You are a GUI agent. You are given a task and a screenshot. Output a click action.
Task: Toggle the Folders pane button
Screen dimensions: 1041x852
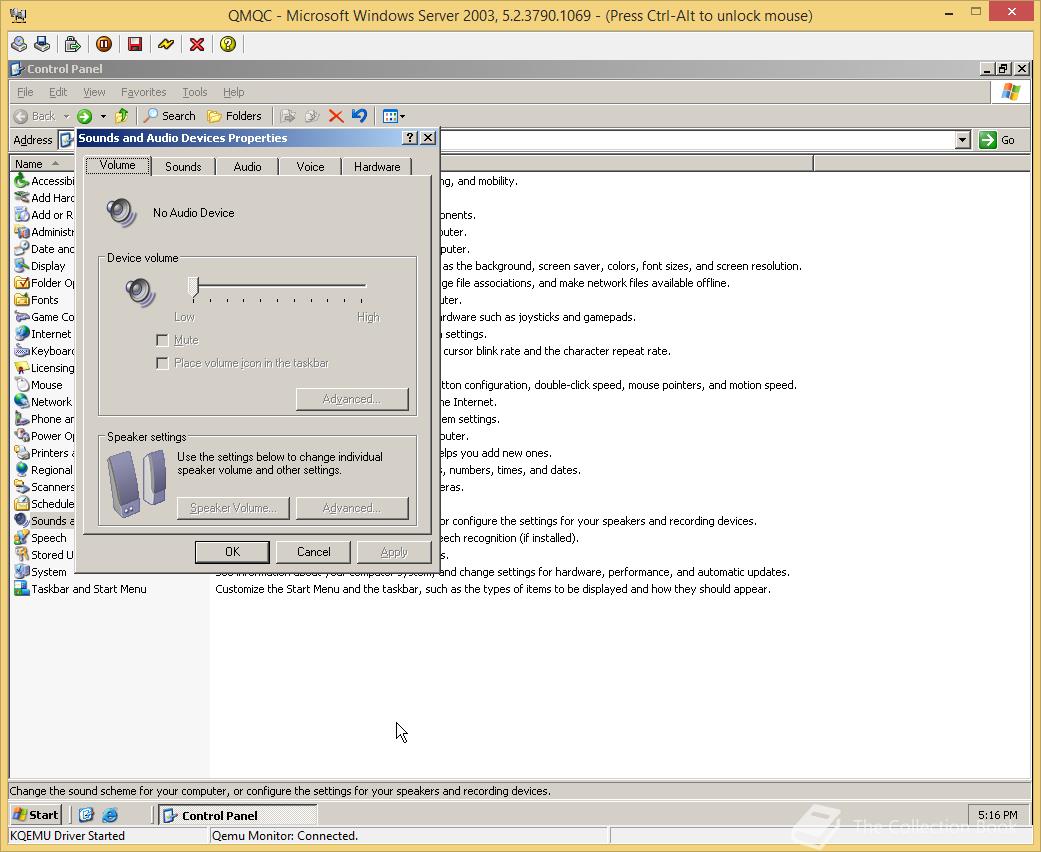point(234,116)
